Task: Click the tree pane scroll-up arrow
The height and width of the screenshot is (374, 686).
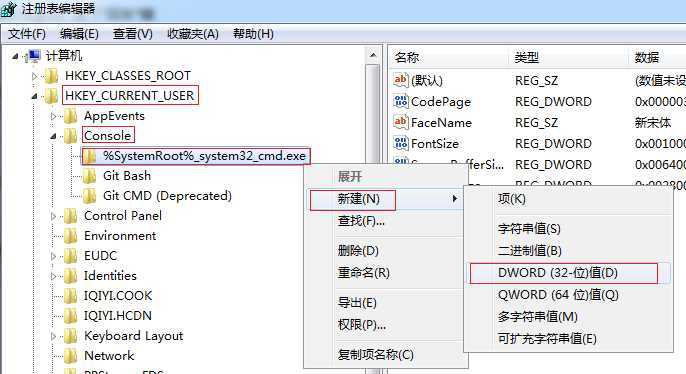Action: pyautogui.click(x=373, y=55)
